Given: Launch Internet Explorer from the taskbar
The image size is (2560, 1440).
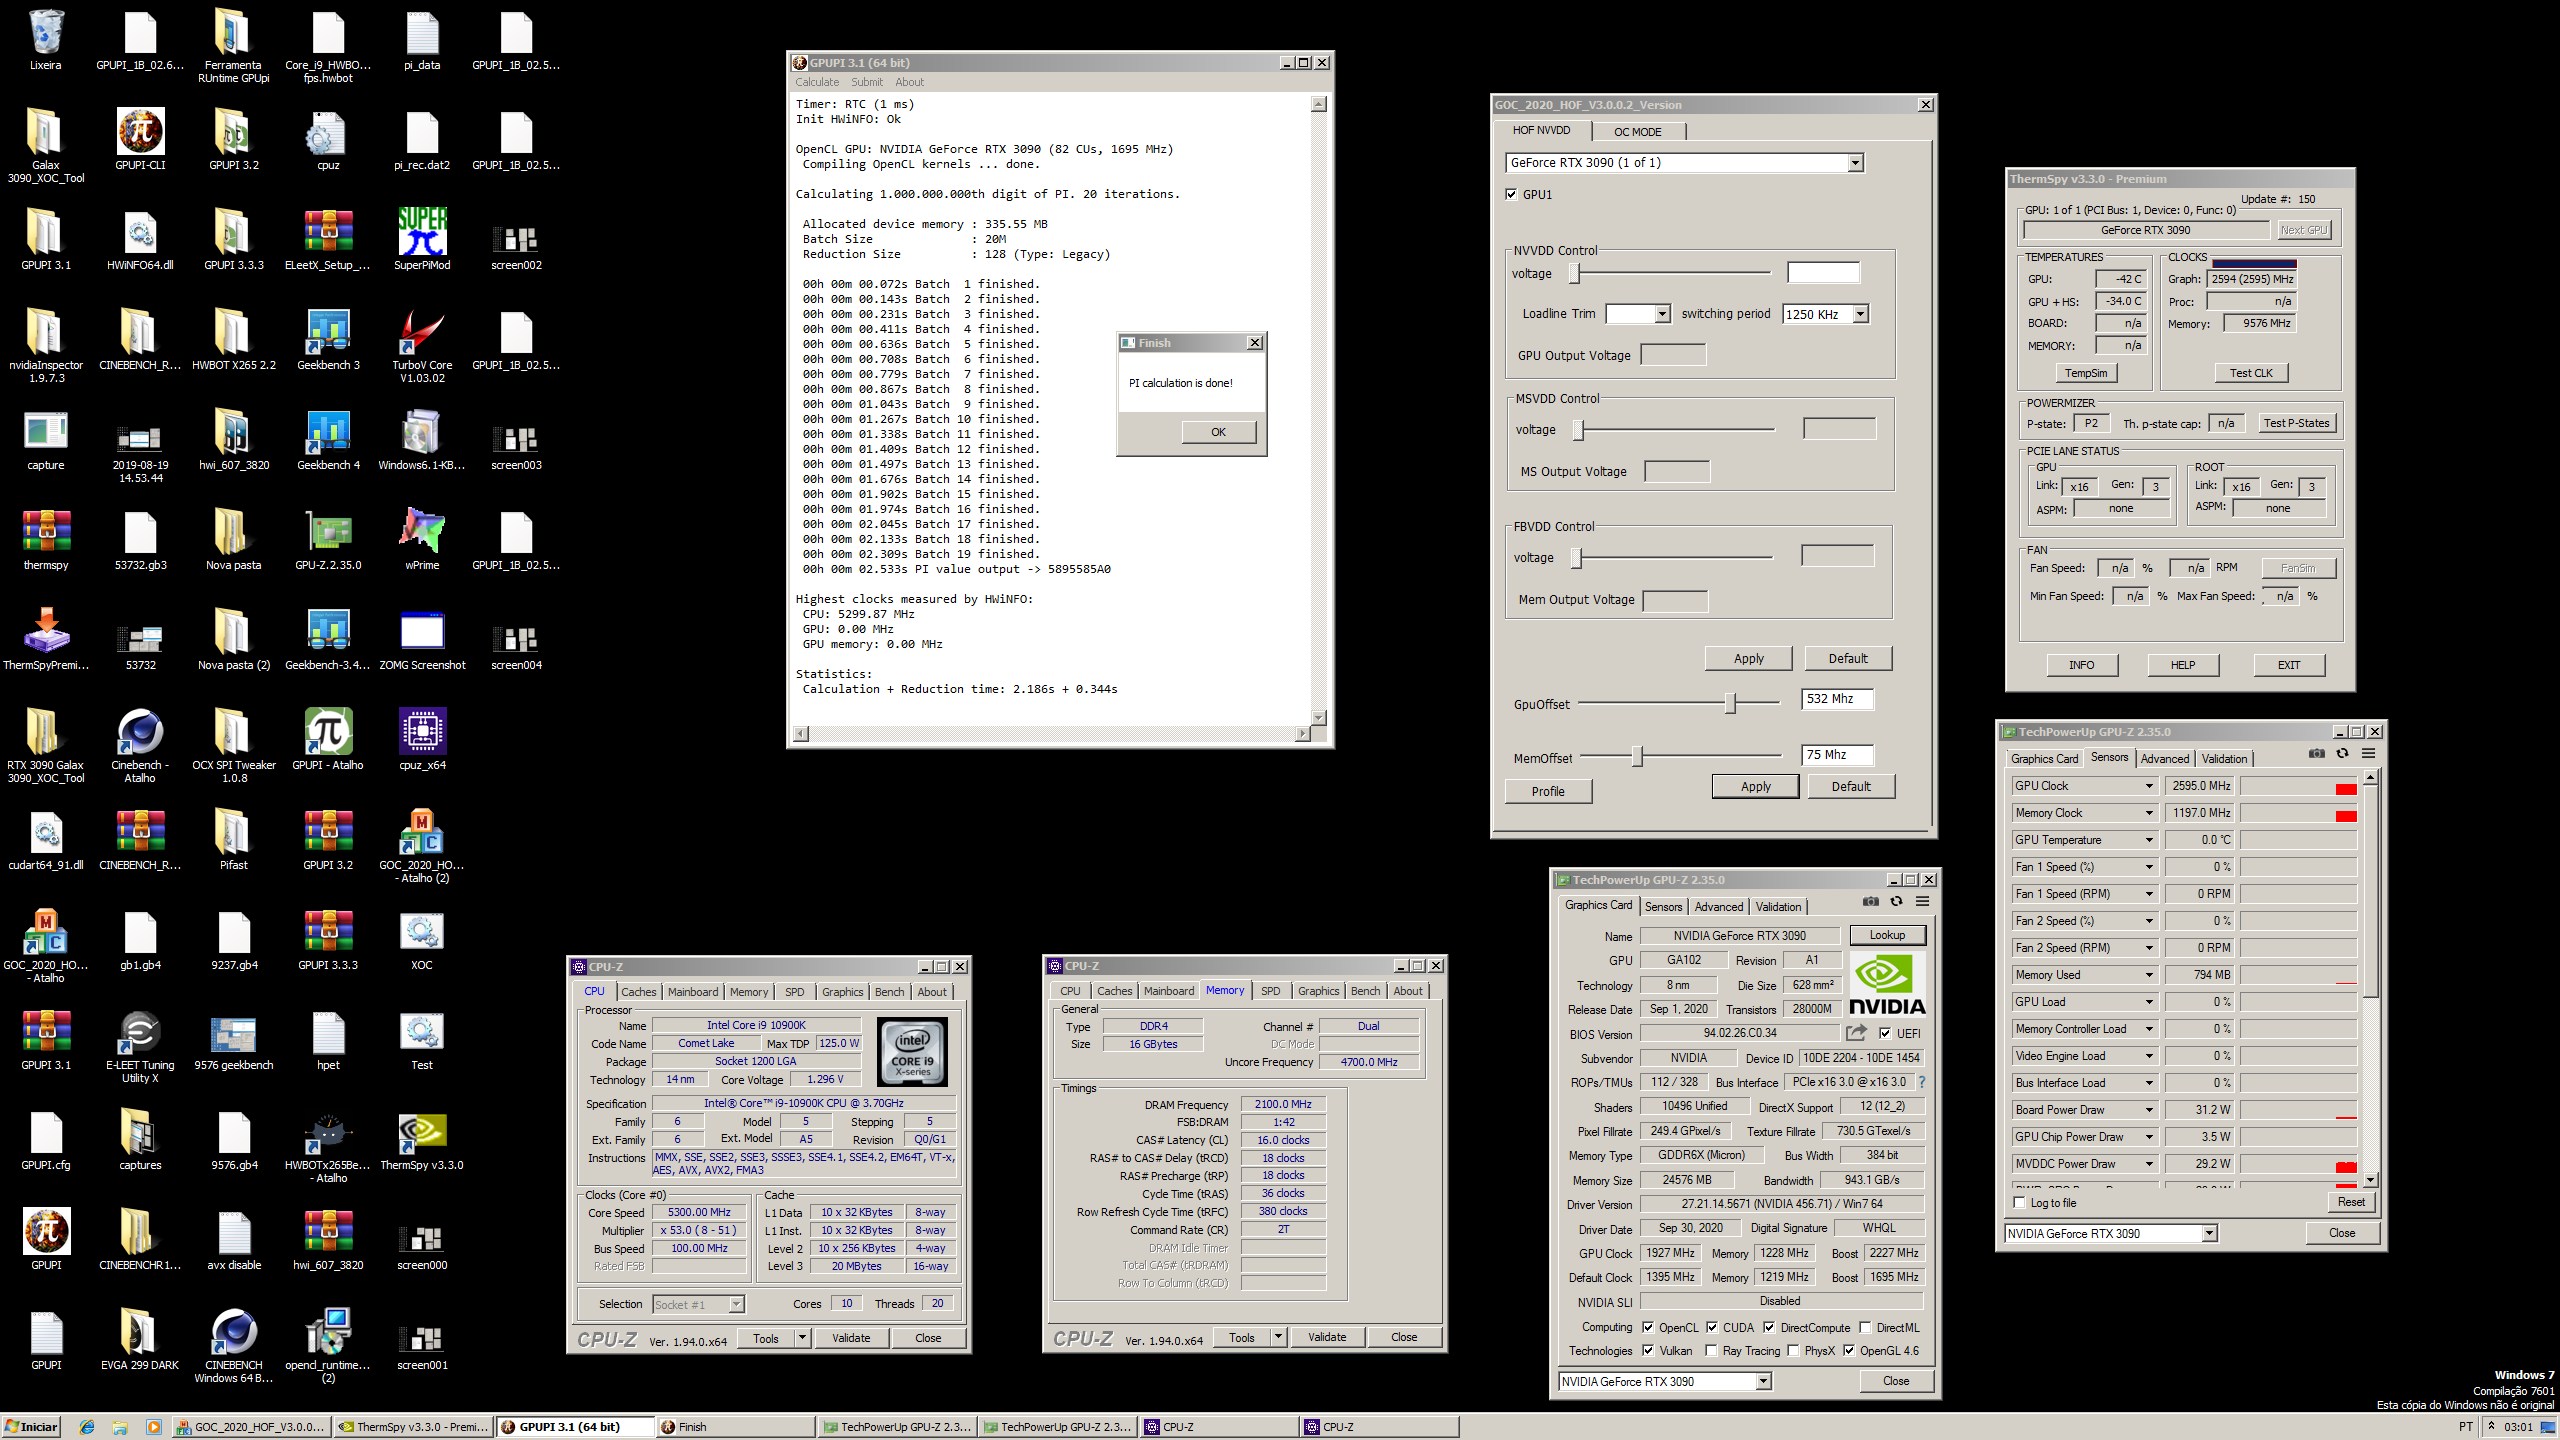Looking at the screenshot, I should point(87,1427).
